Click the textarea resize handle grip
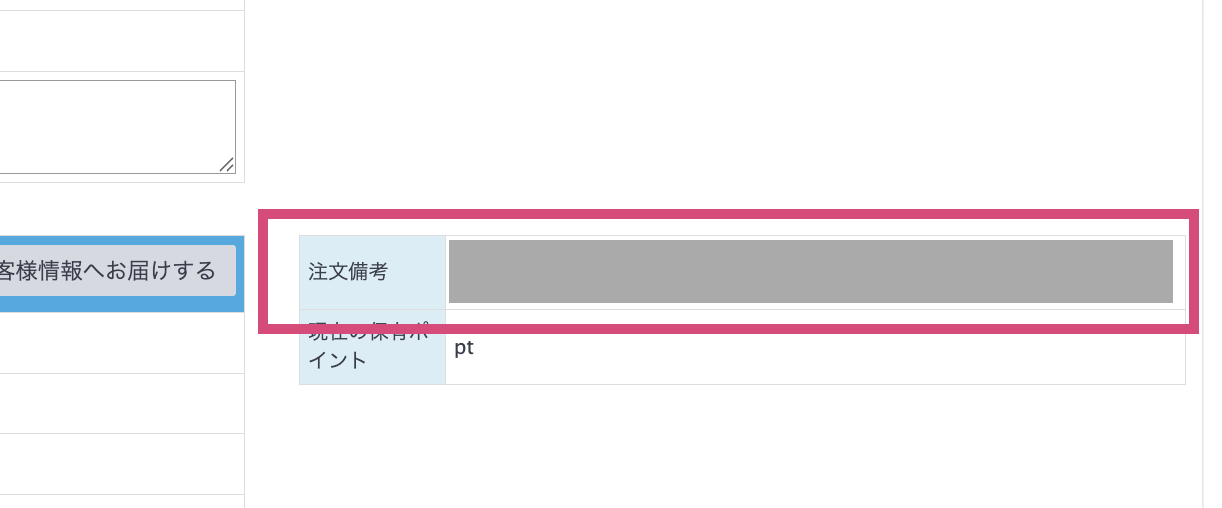 tap(227, 165)
